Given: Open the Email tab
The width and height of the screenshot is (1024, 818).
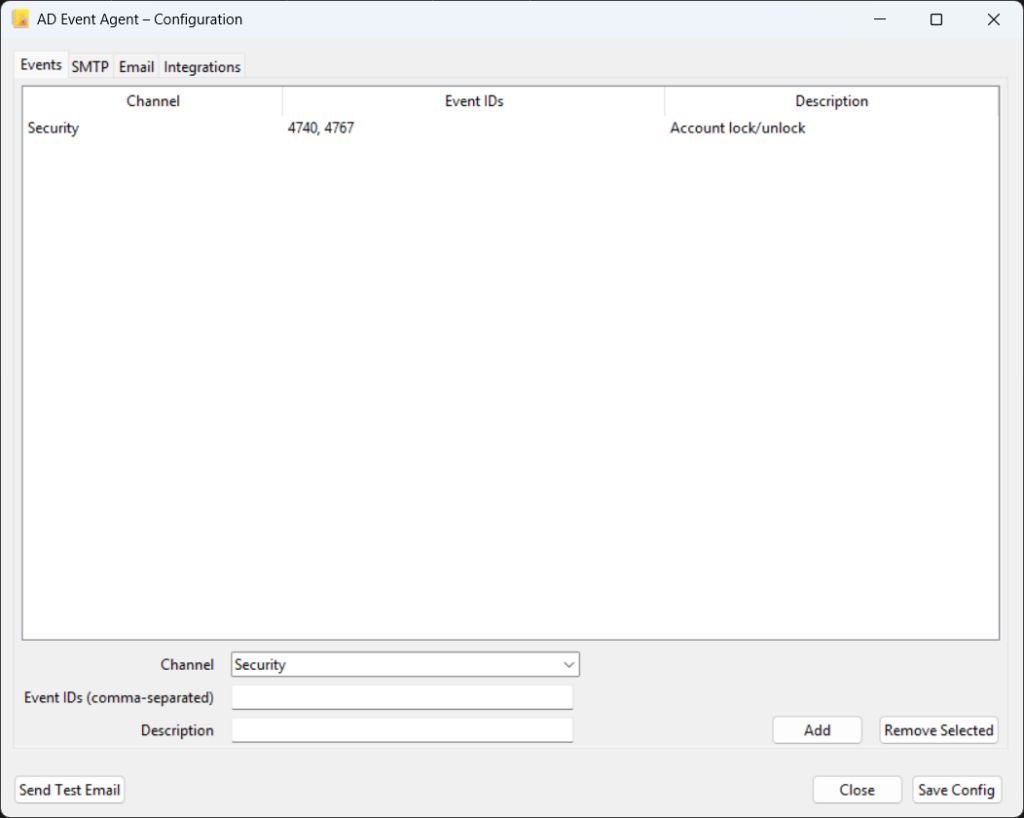Looking at the screenshot, I should (x=136, y=67).
